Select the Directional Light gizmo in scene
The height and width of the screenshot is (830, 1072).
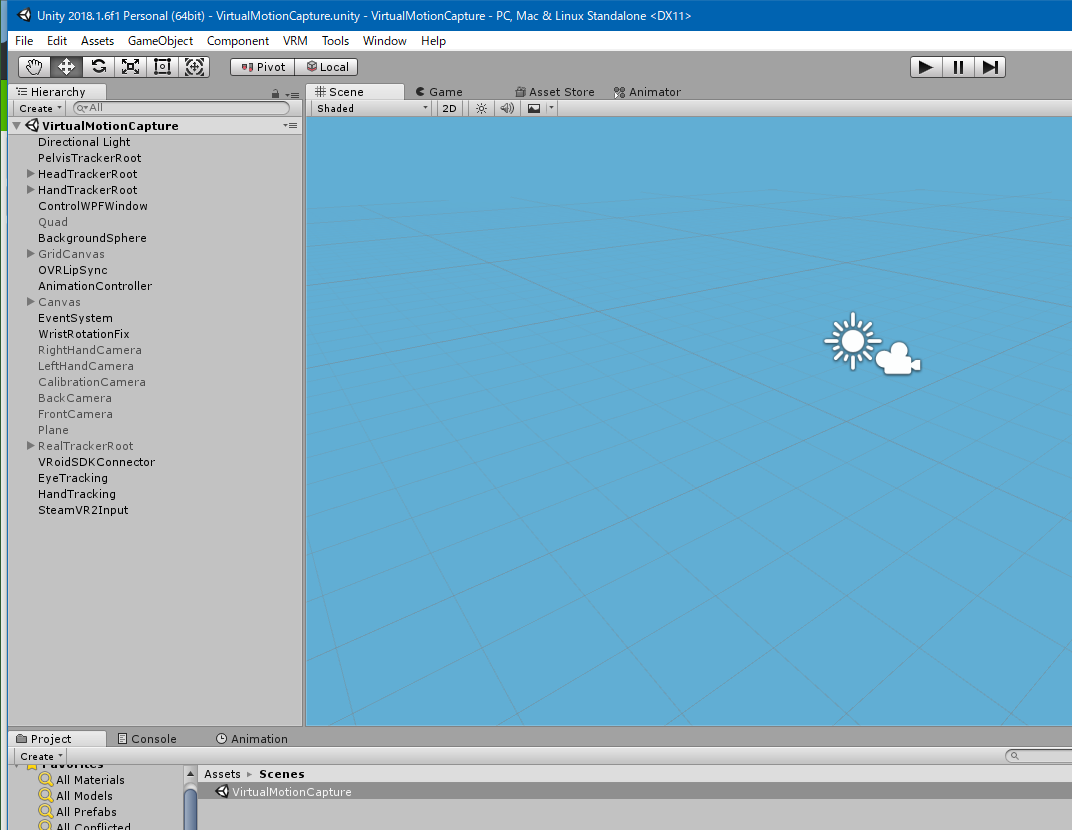coord(852,341)
